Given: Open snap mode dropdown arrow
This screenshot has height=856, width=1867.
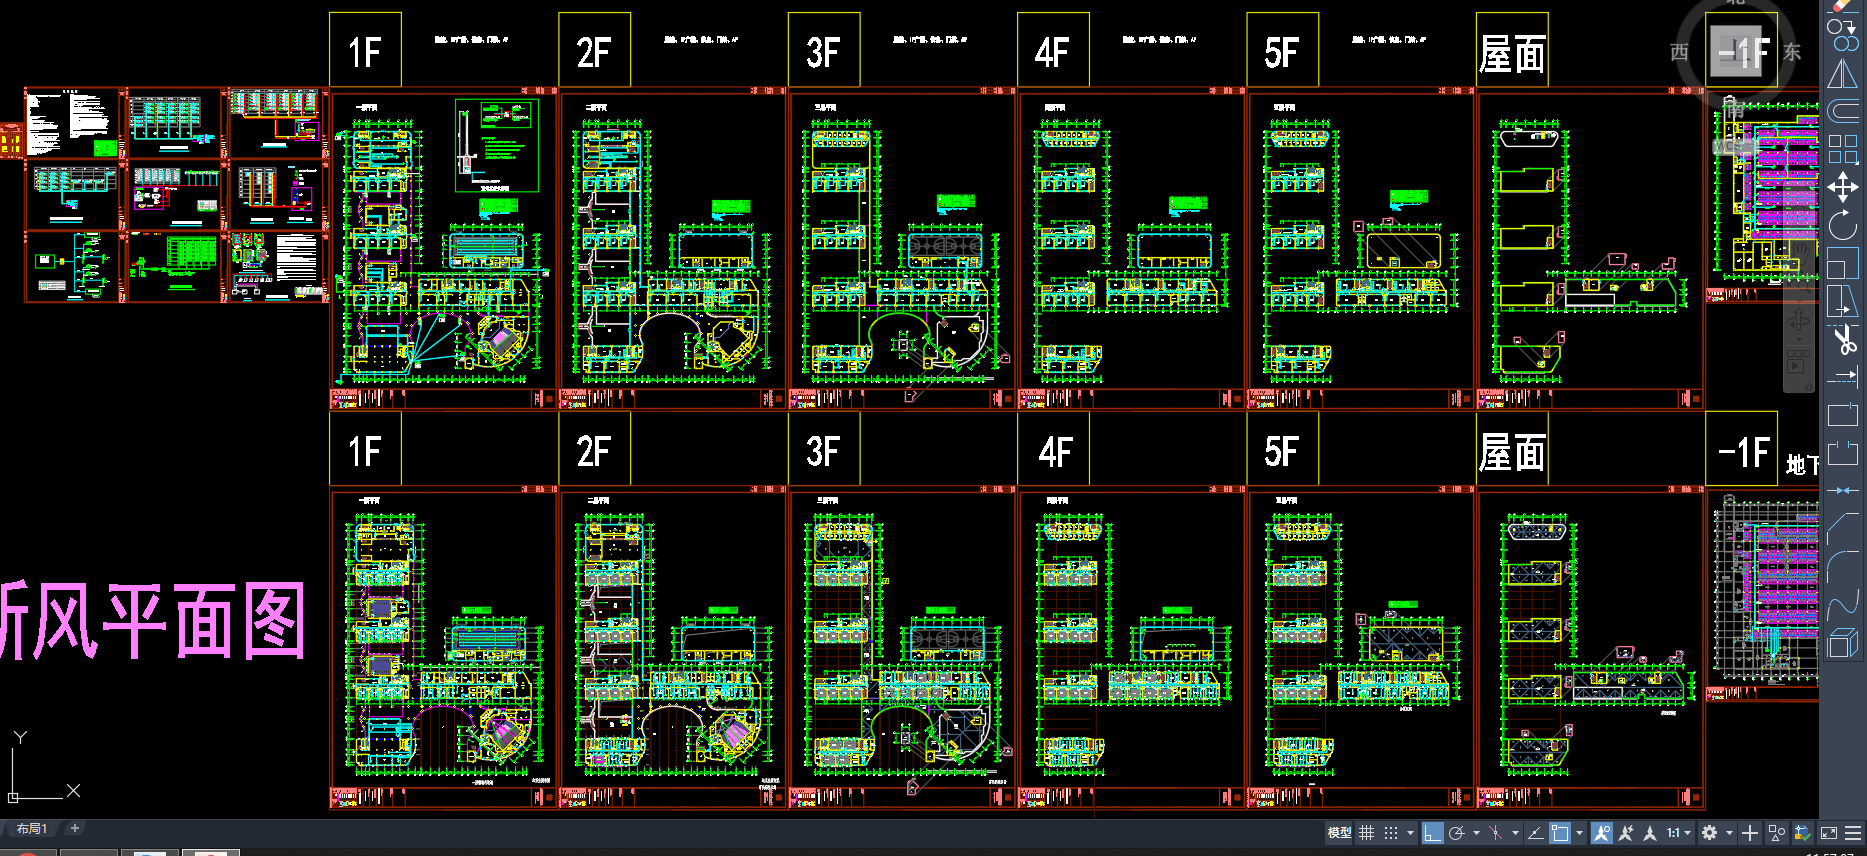Looking at the screenshot, I should pos(1410,833).
